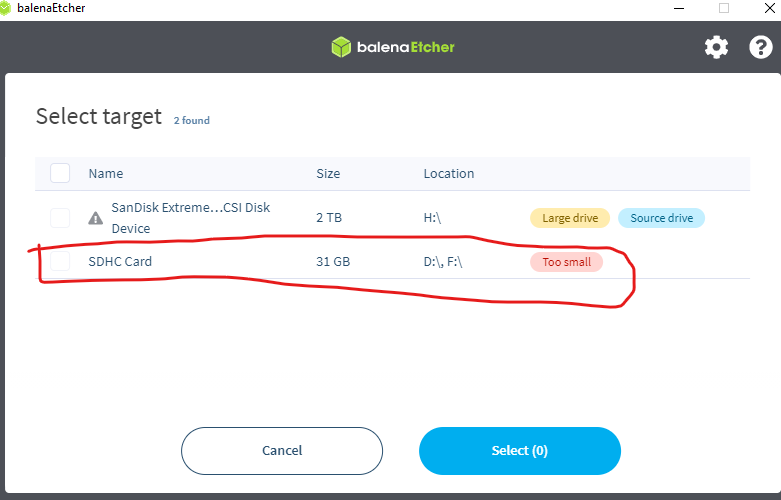Check the SDHC Card checkbox
The height and width of the screenshot is (500, 781).
(x=60, y=261)
